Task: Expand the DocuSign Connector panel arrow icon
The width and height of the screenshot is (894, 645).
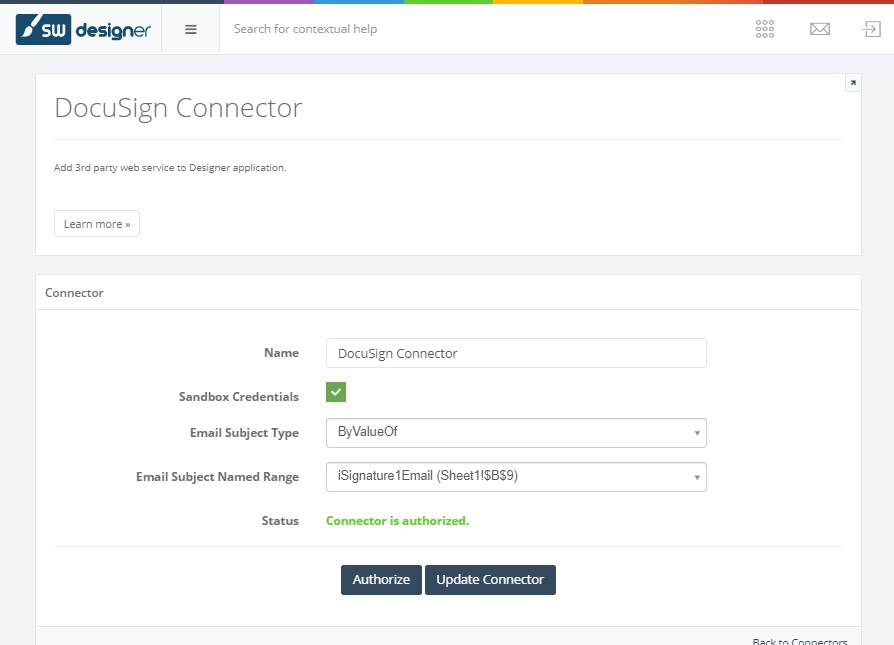Action: pos(853,83)
